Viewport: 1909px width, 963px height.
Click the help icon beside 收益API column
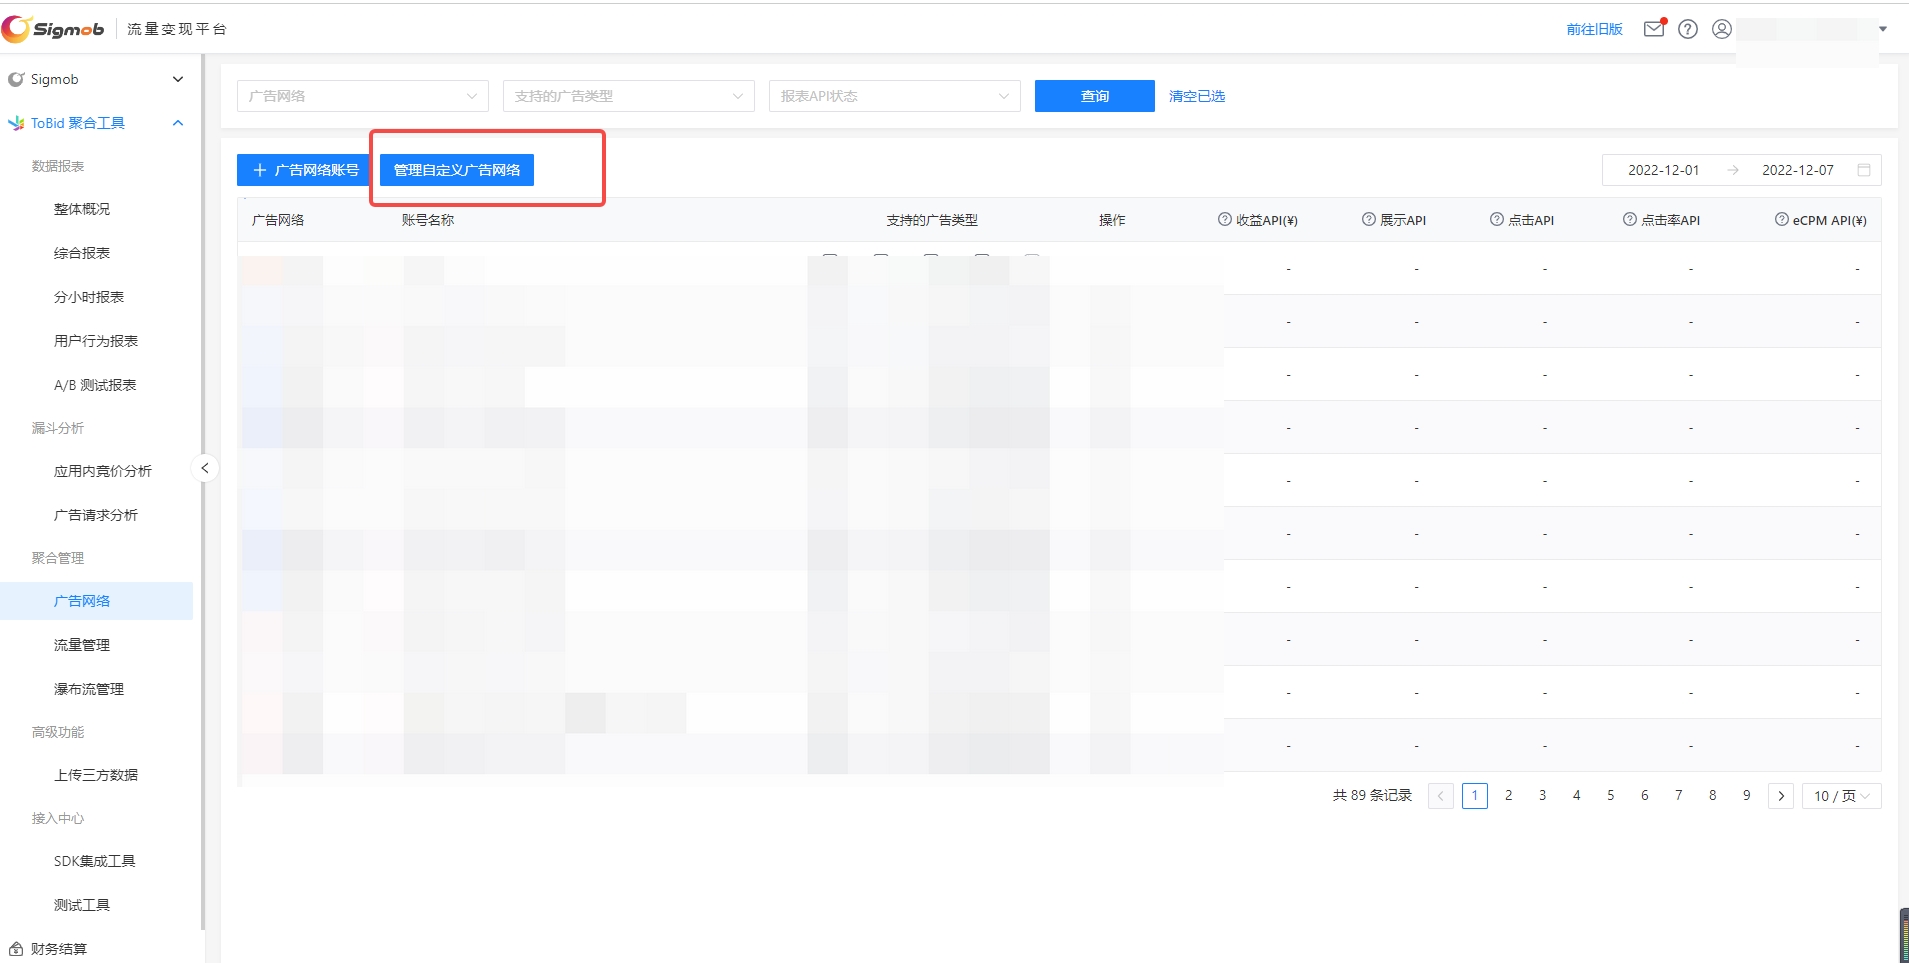[x=1224, y=220]
